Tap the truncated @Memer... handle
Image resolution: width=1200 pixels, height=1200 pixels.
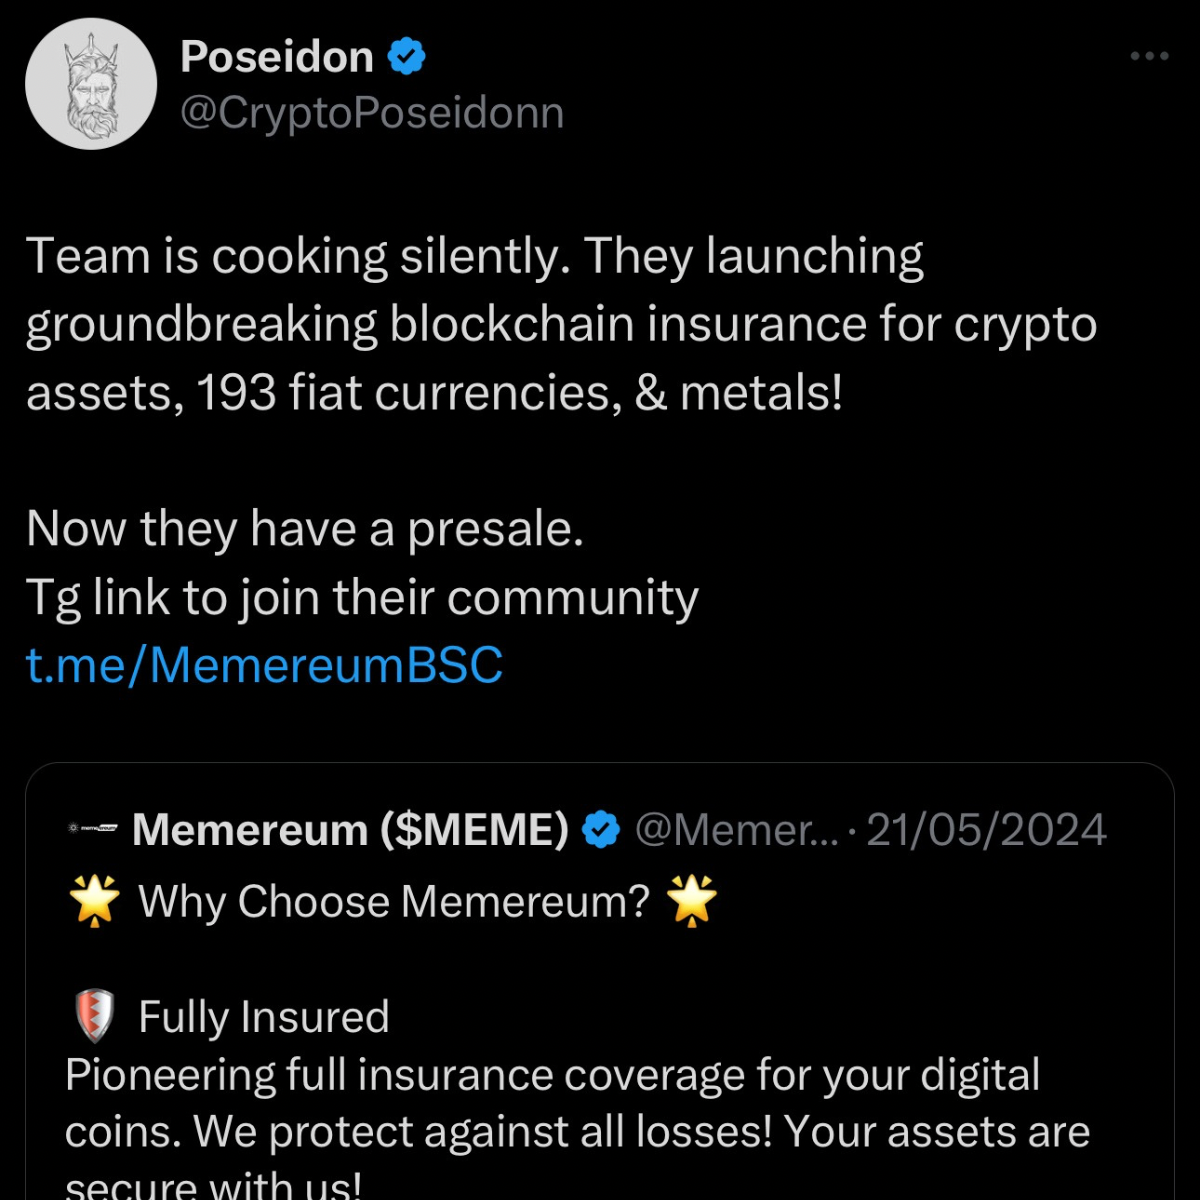point(735,830)
